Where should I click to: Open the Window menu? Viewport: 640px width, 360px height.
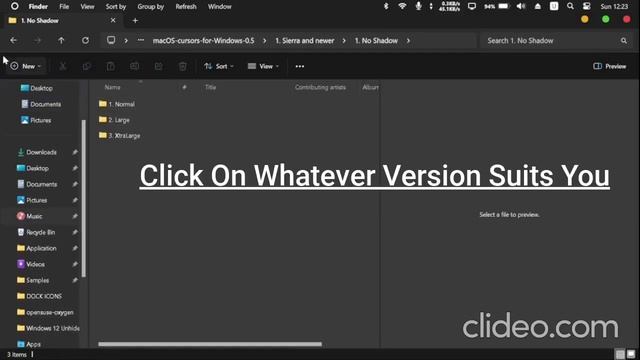[220, 7]
